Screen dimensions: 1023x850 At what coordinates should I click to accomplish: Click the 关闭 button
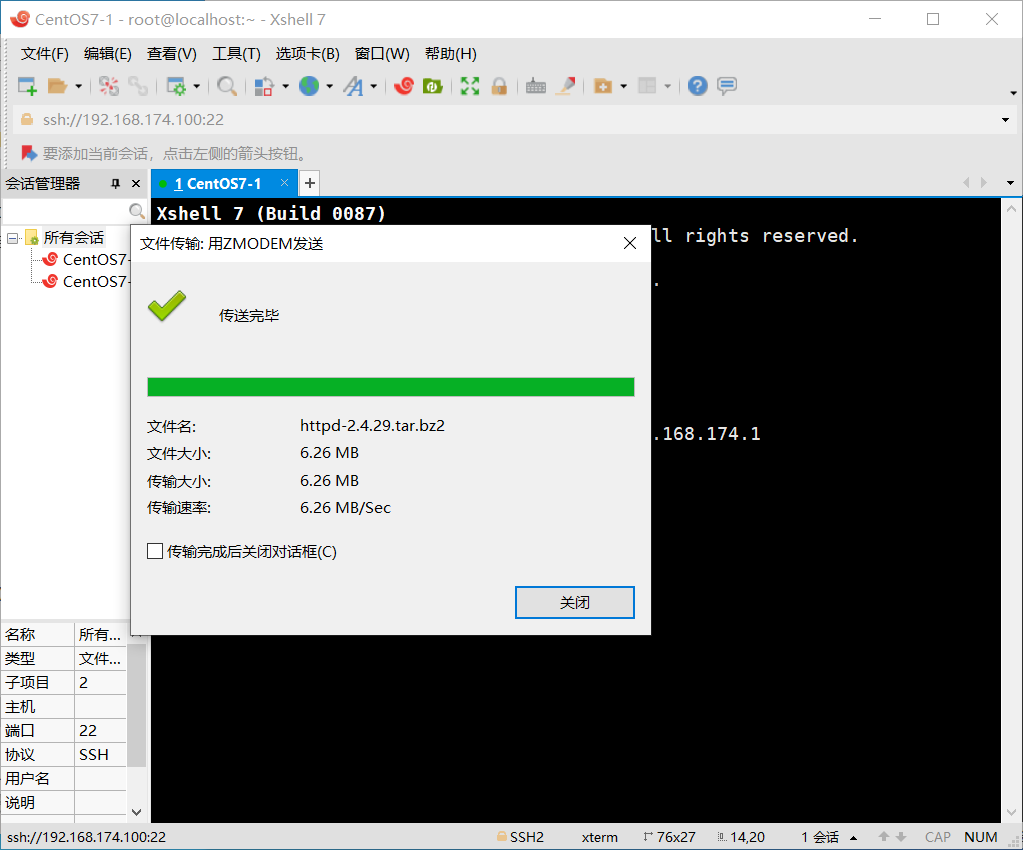tap(575, 602)
